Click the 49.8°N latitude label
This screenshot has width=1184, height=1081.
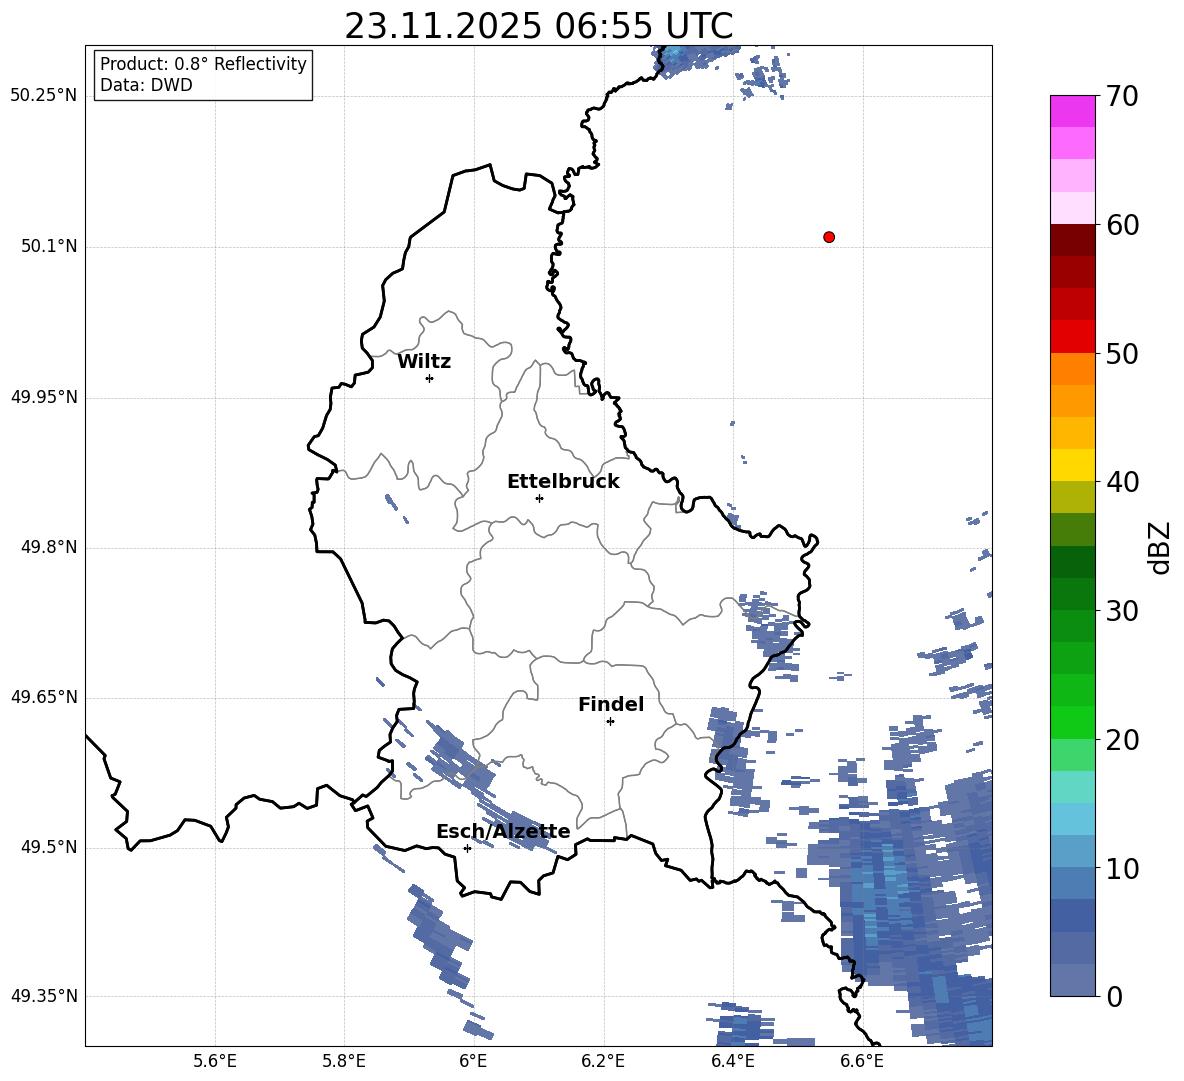(x=49, y=547)
